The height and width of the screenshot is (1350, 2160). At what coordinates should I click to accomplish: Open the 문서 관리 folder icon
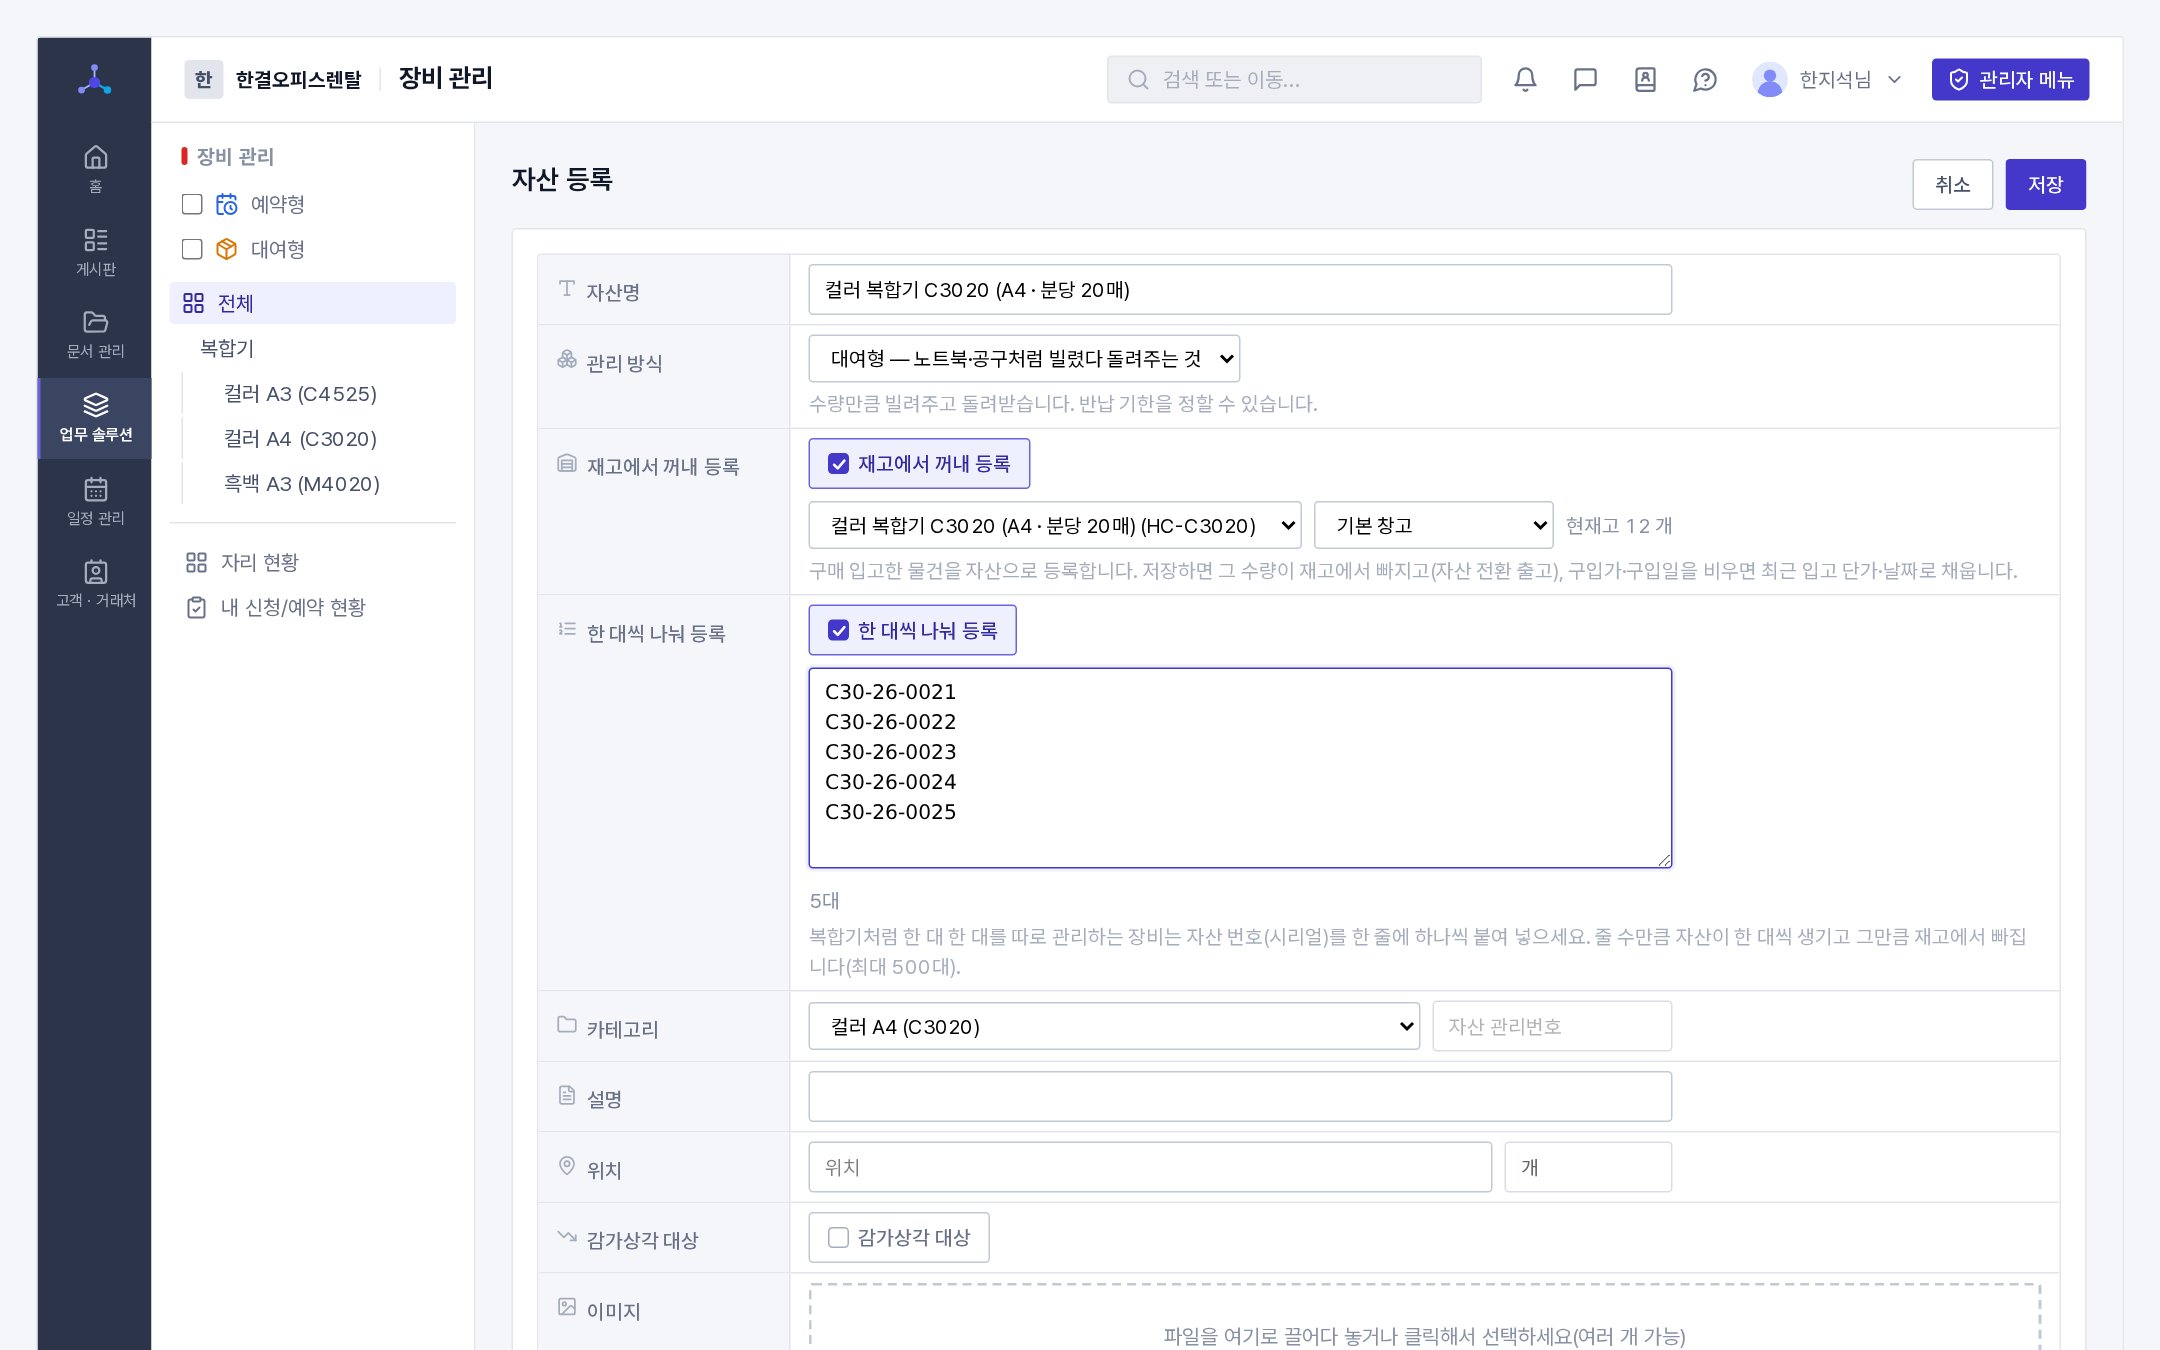[x=95, y=322]
